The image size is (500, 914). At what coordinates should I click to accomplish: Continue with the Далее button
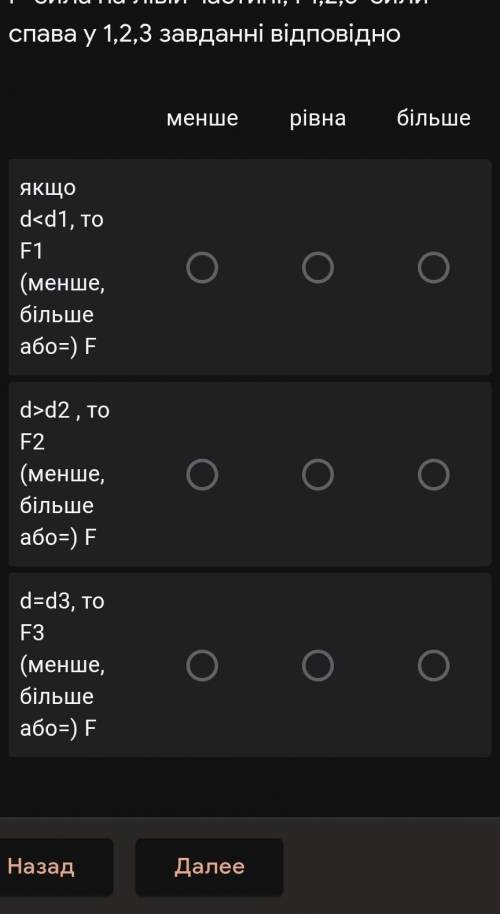coord(209,866)
